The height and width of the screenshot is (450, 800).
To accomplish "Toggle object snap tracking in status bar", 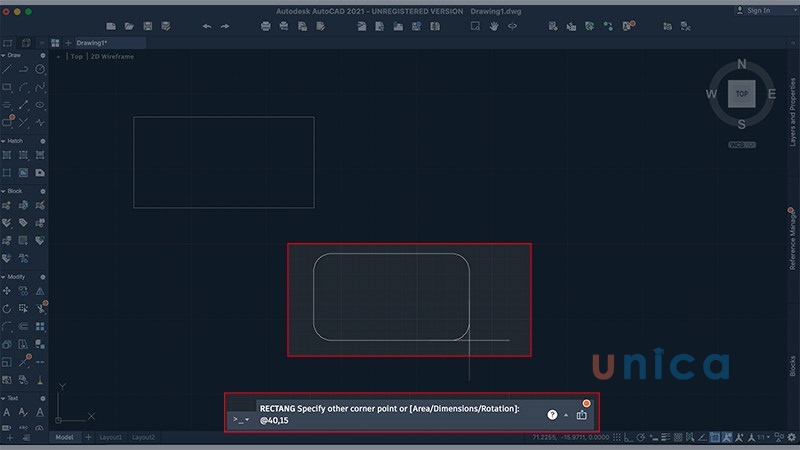I will (x=703, y=437).
